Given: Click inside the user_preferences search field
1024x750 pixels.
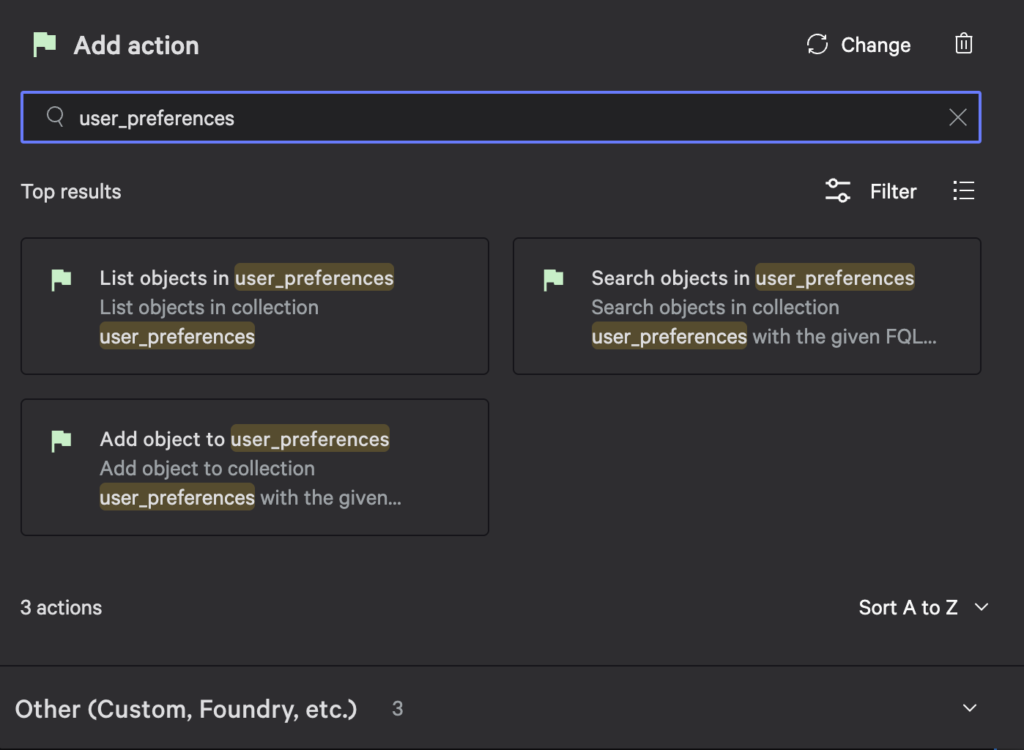Looking at the screenshot, I should pyautogui.click(x=400, y=117).
